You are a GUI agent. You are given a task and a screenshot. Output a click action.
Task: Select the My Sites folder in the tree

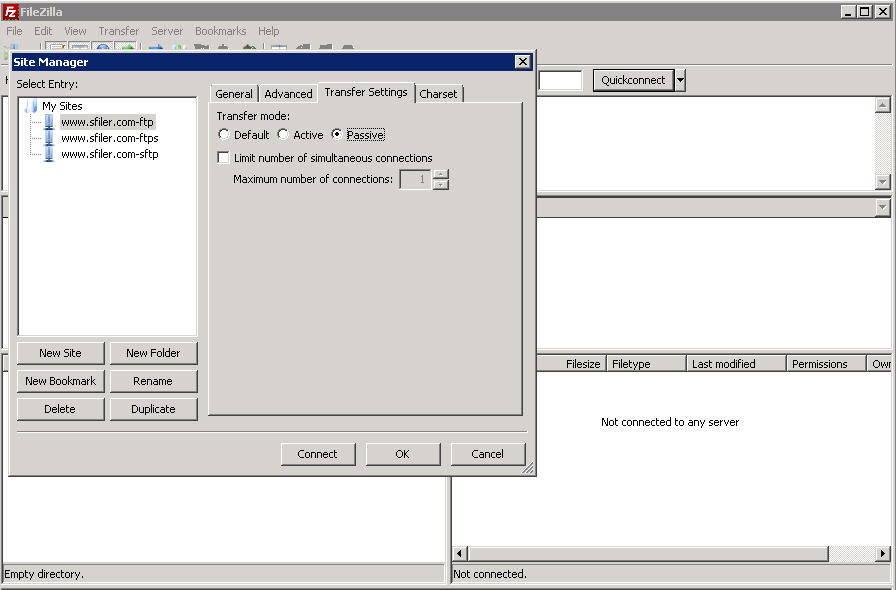[x=62, y=106]
